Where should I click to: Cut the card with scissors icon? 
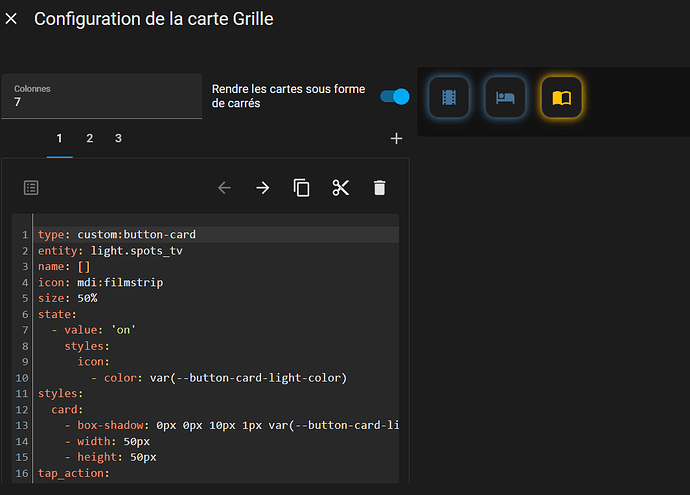(x=341, y=188)
